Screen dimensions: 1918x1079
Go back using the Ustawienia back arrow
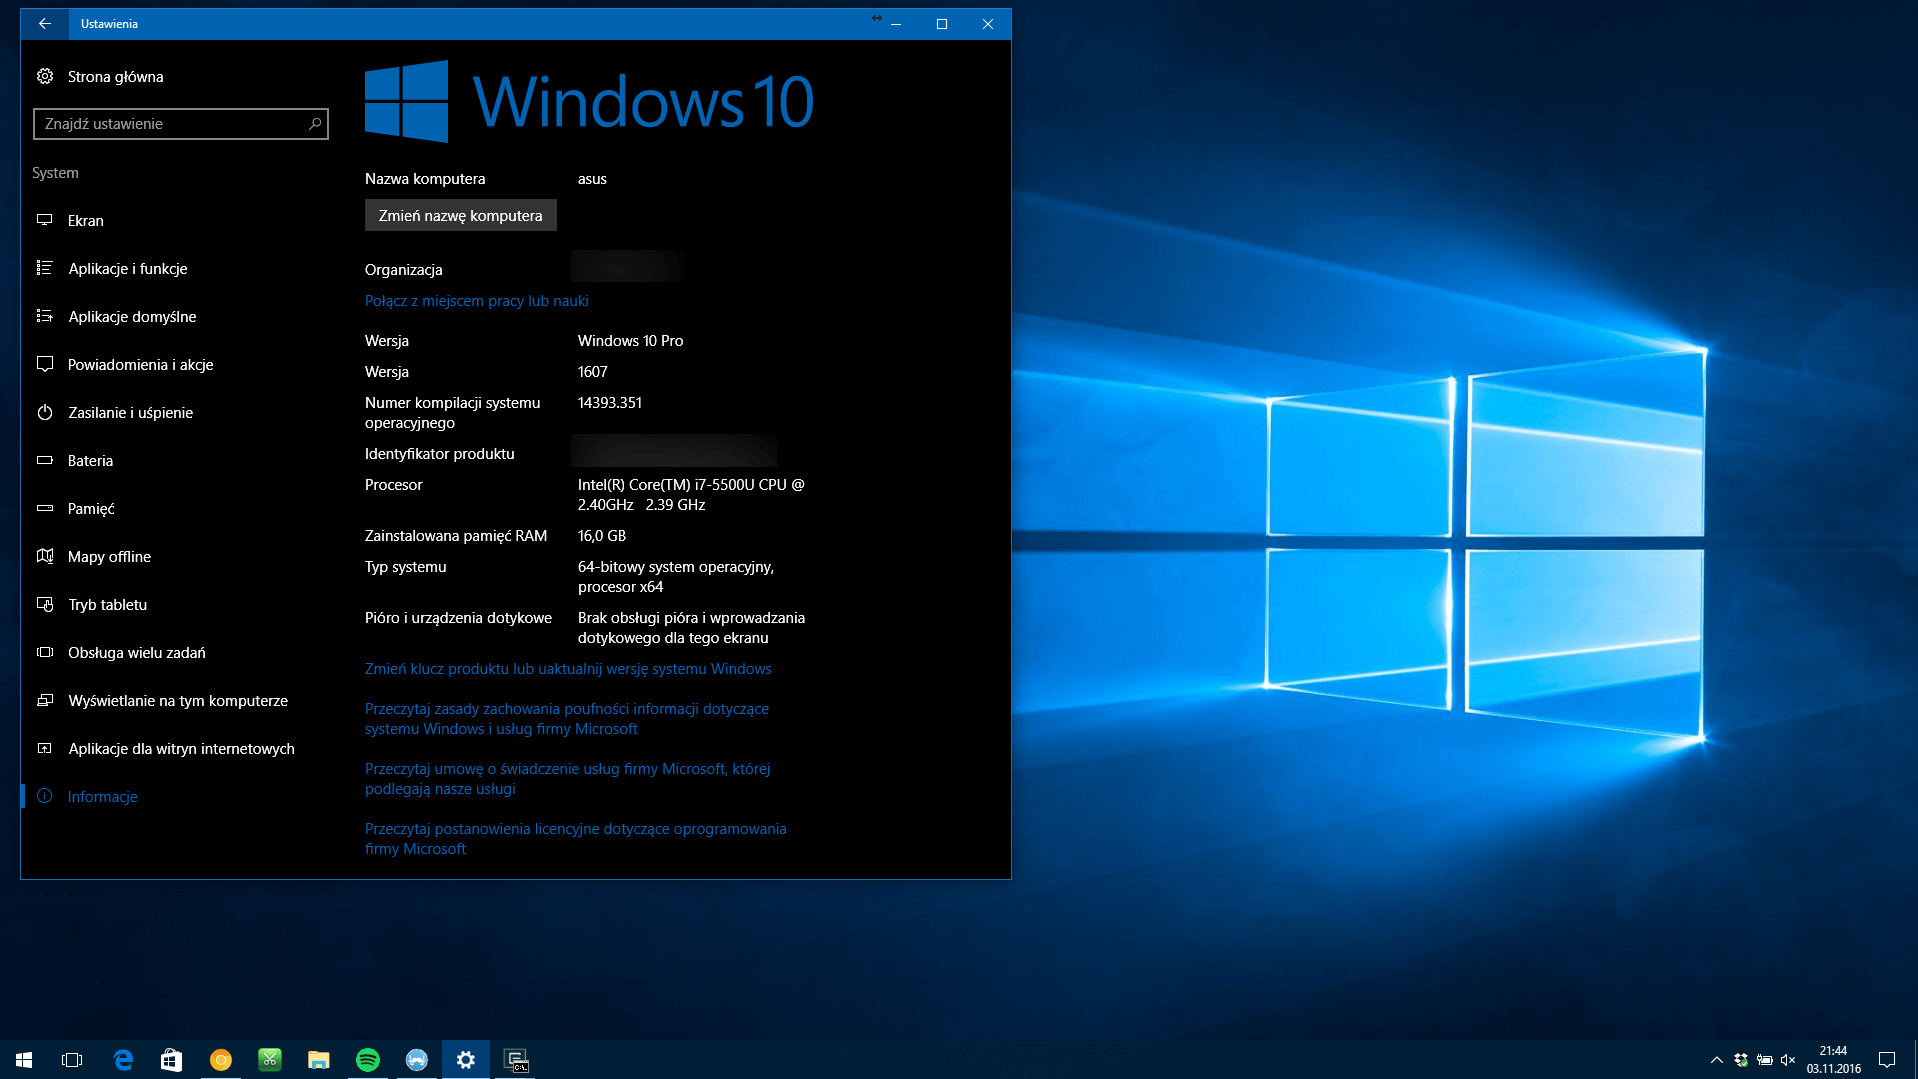point(45,24)
